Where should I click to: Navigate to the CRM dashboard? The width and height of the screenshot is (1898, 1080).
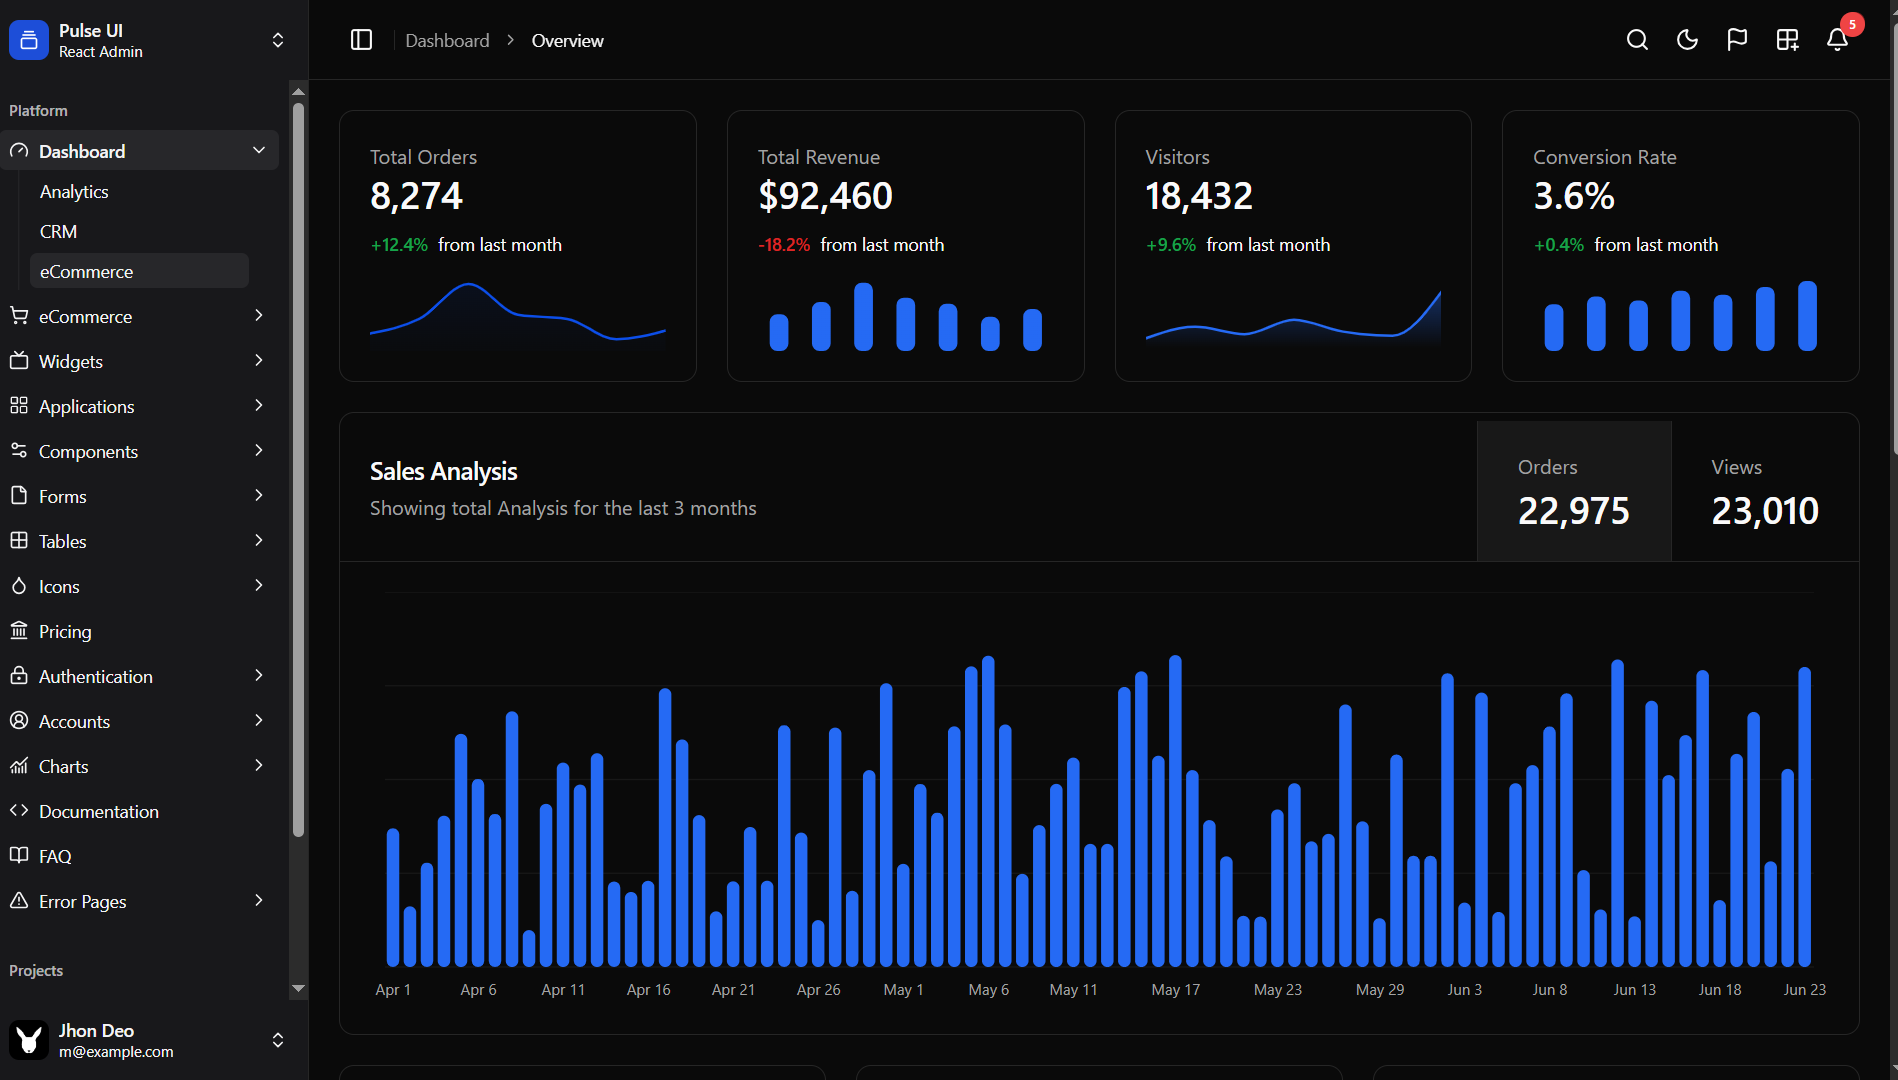pos(58,231)
